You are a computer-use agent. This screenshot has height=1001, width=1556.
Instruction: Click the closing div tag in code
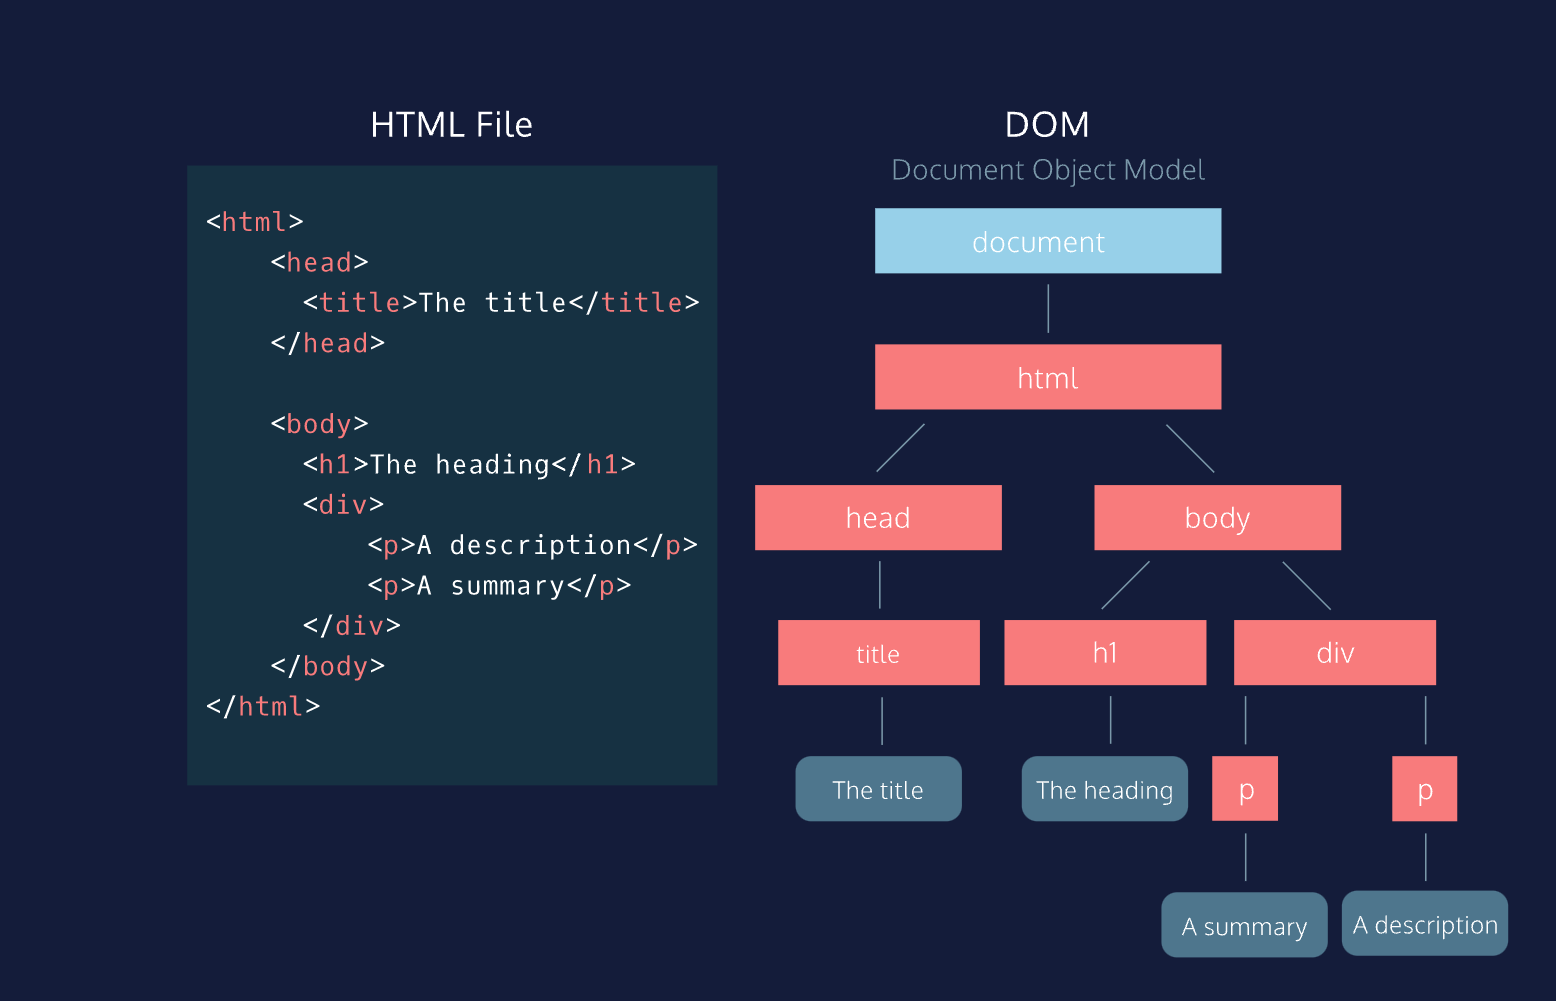[351, 626]
